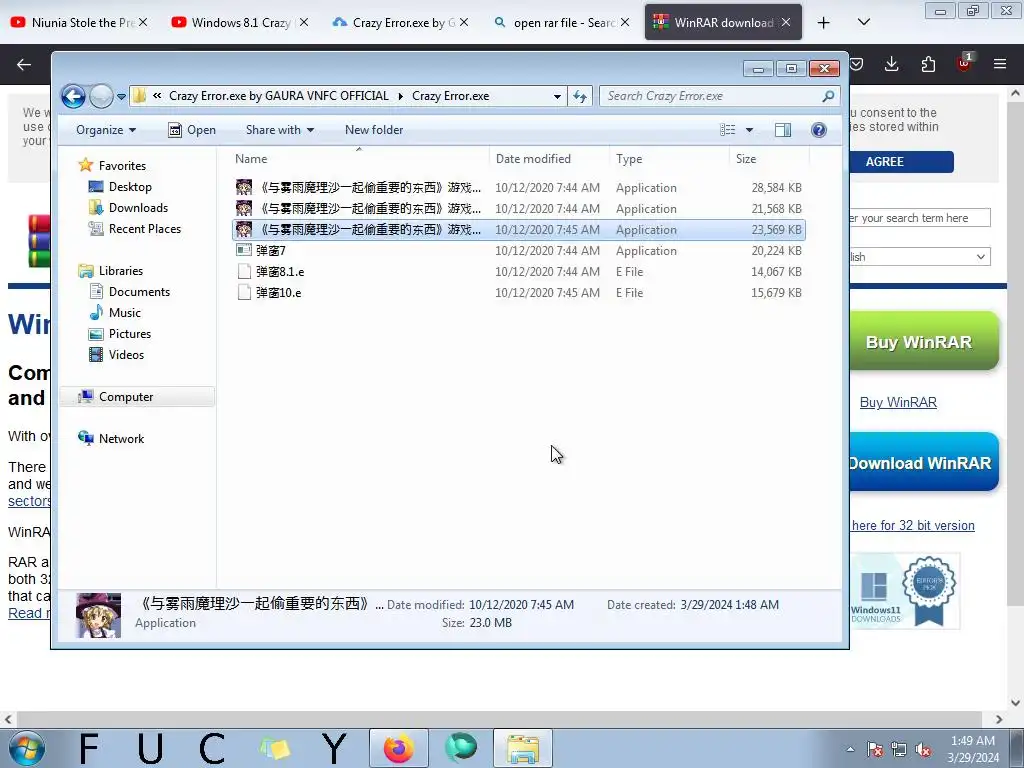Open Favorites in navigation pane
The image size is (1024, 768).
click(x=121, y=166)
